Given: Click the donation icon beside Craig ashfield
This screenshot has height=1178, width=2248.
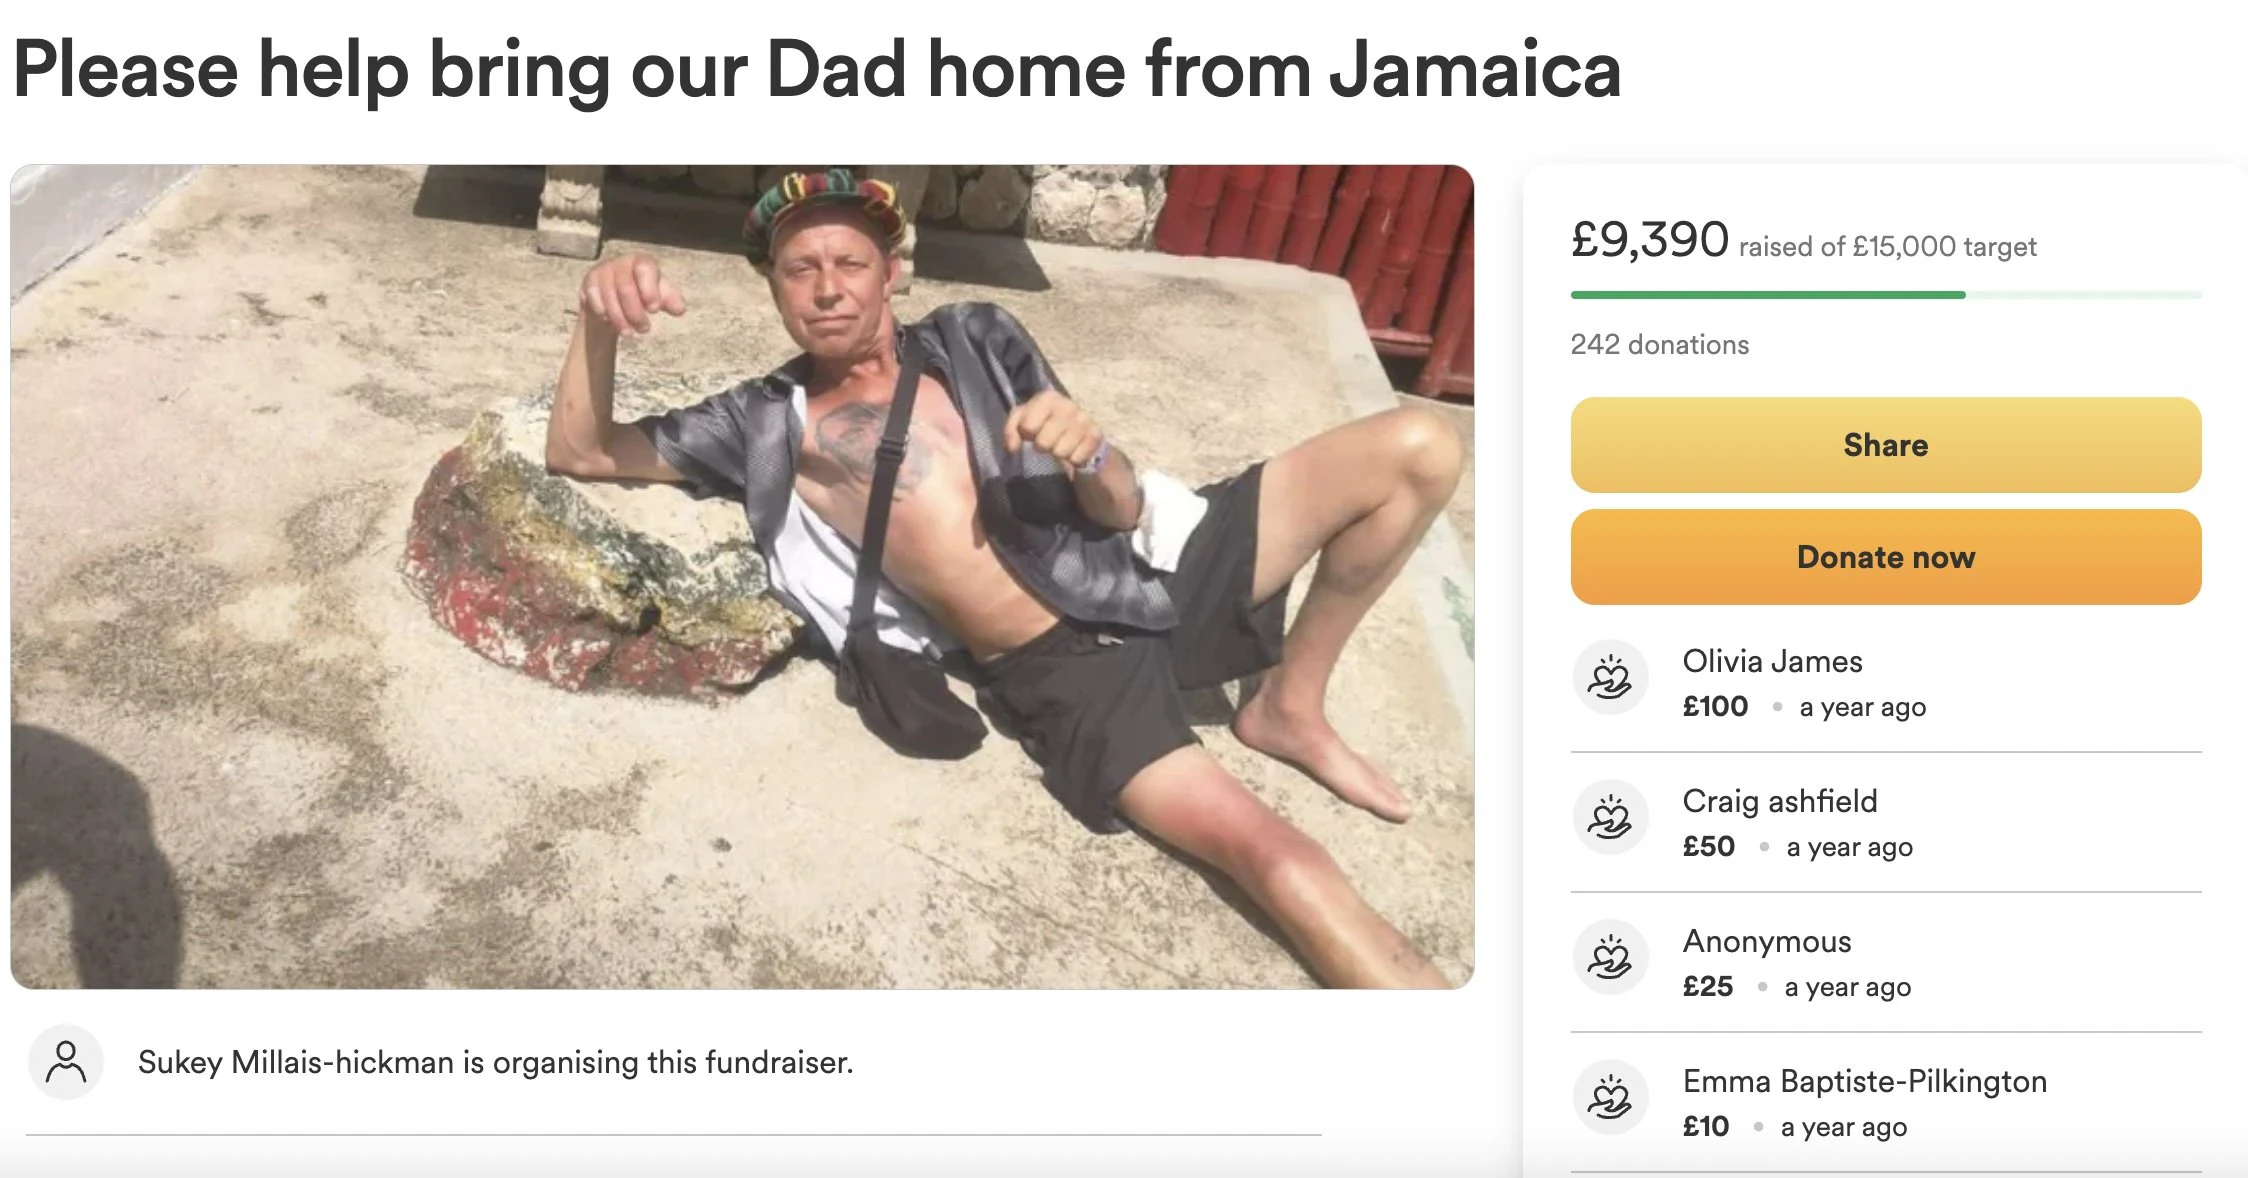Looking at the screenshot, I should tap(1610, 817).
